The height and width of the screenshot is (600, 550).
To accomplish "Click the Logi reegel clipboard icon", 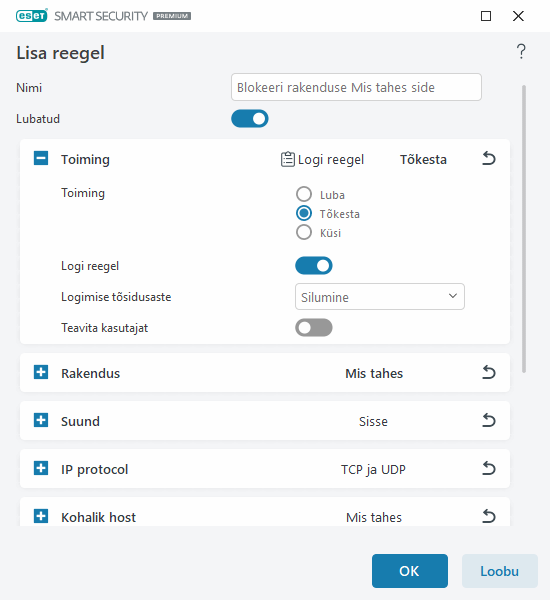I will tap(288, 159).
